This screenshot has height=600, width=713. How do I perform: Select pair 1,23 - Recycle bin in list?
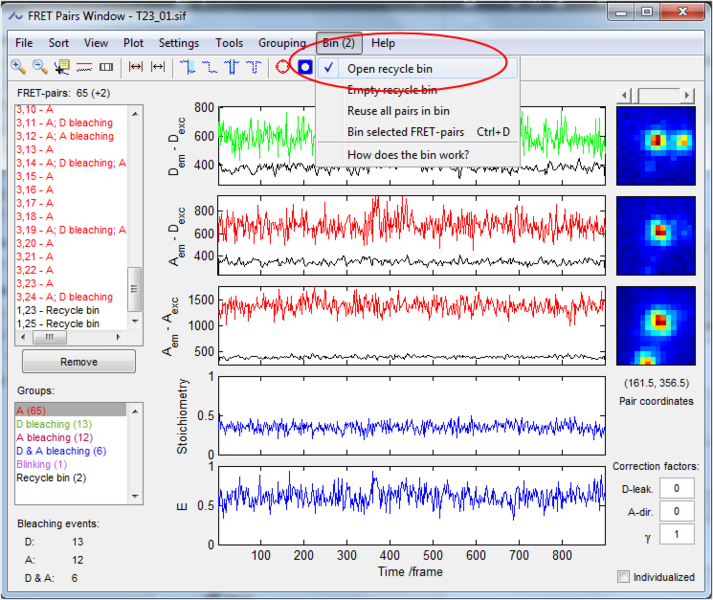point(58,310)
